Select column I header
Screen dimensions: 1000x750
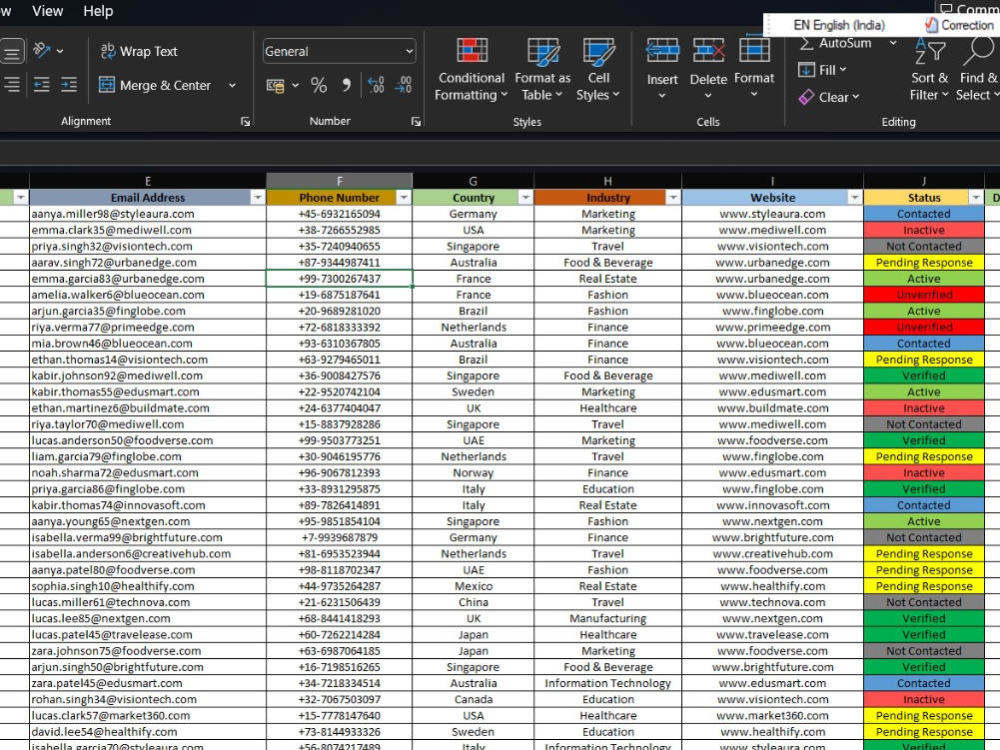[772, 181]
